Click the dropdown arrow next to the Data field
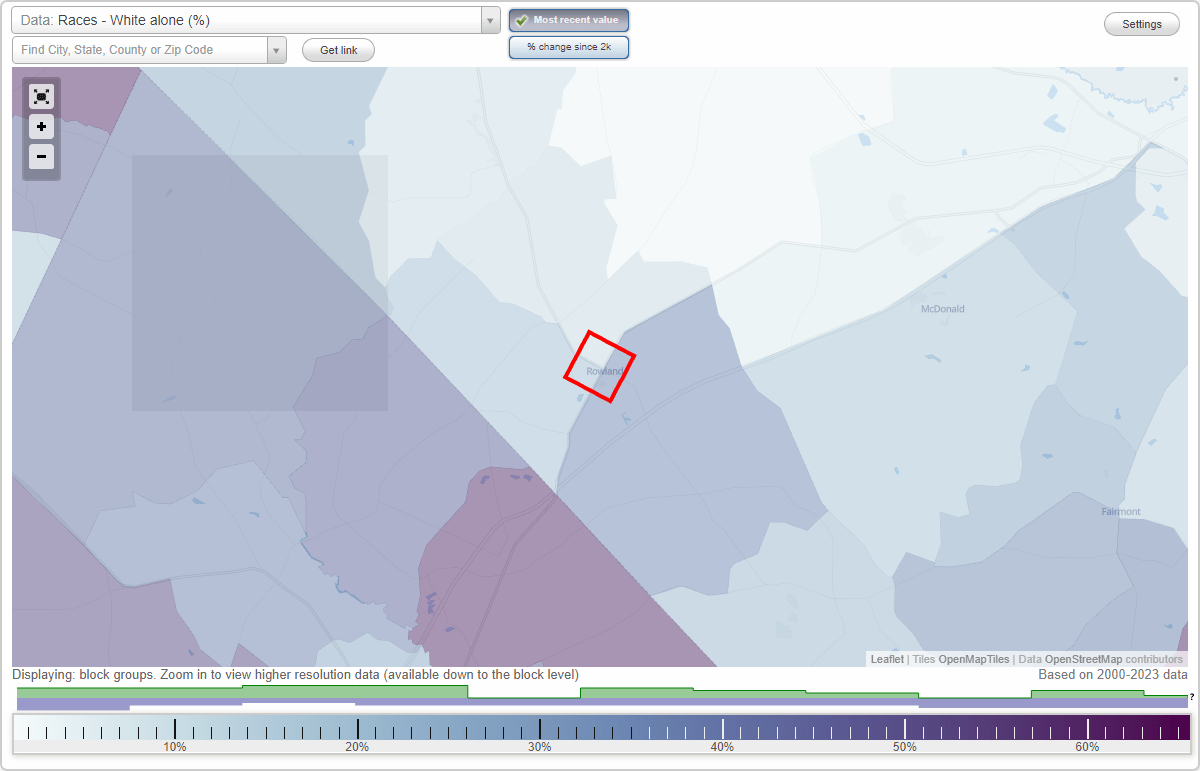 488,20
